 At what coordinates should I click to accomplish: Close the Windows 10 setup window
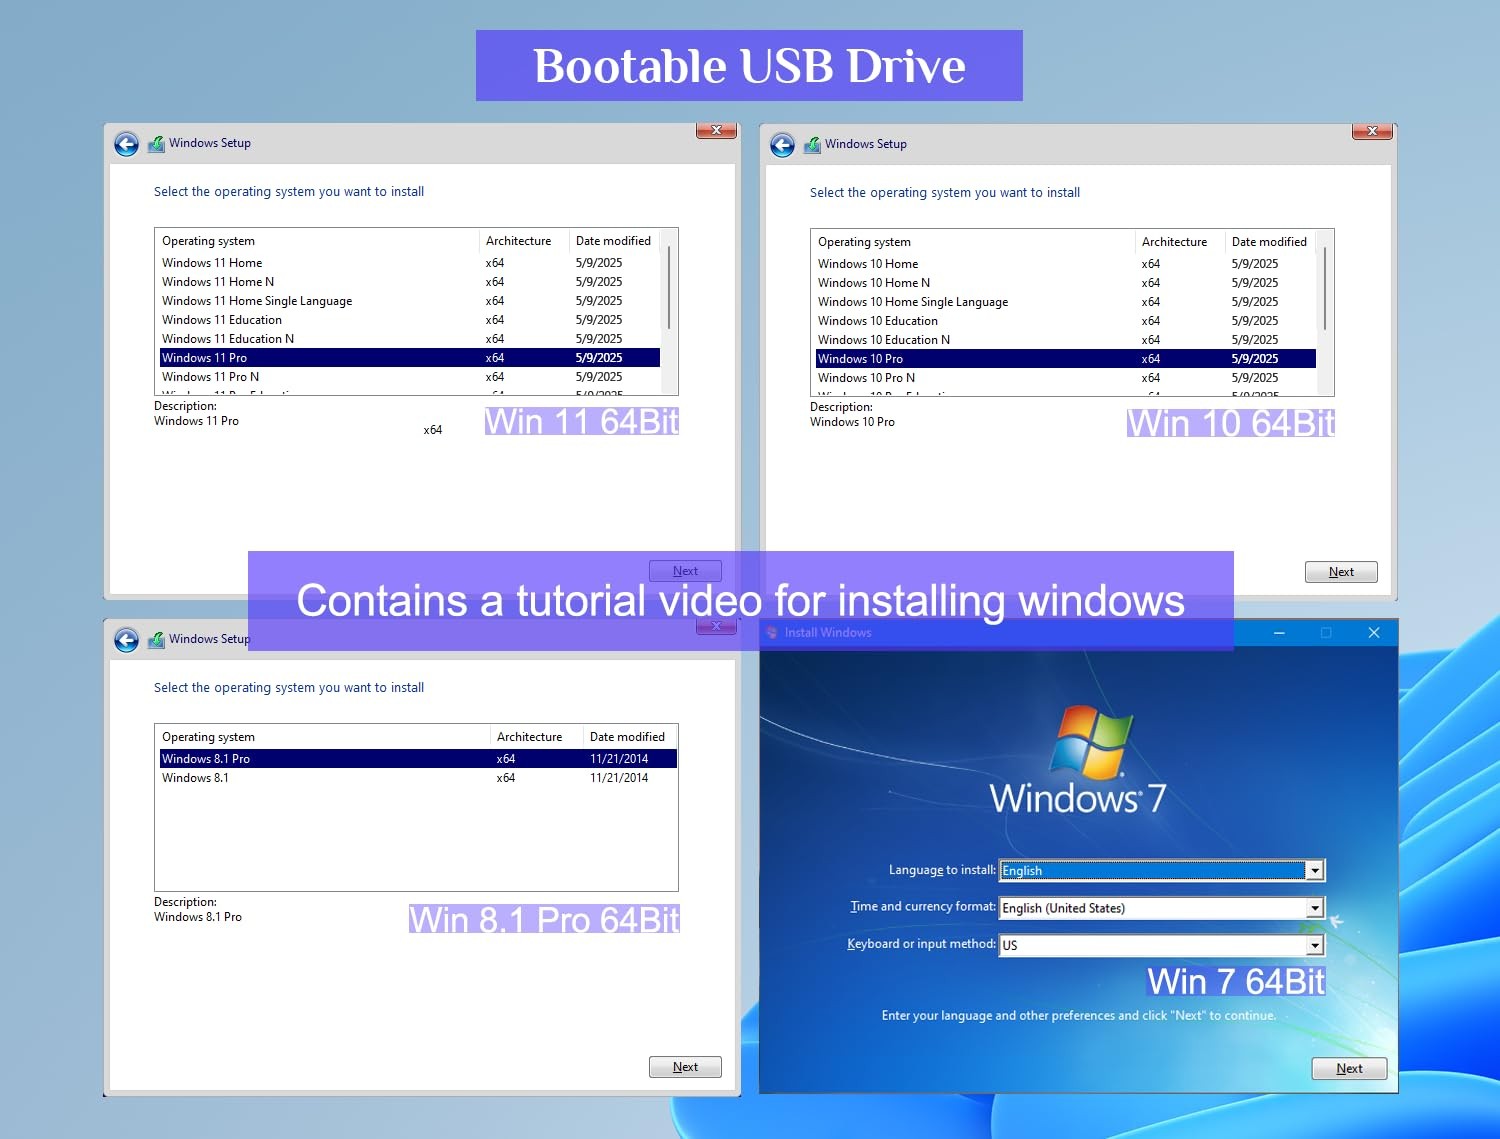1372,131
